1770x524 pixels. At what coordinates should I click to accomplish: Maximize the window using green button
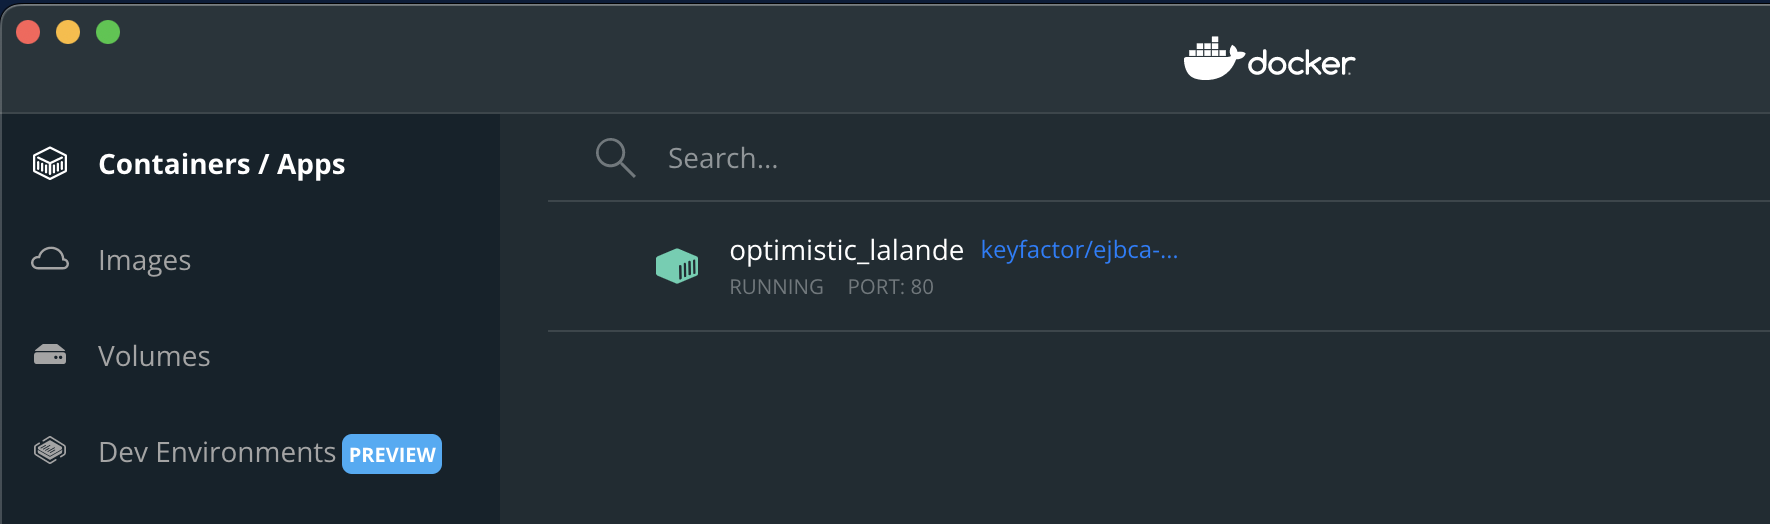point(108,32)
